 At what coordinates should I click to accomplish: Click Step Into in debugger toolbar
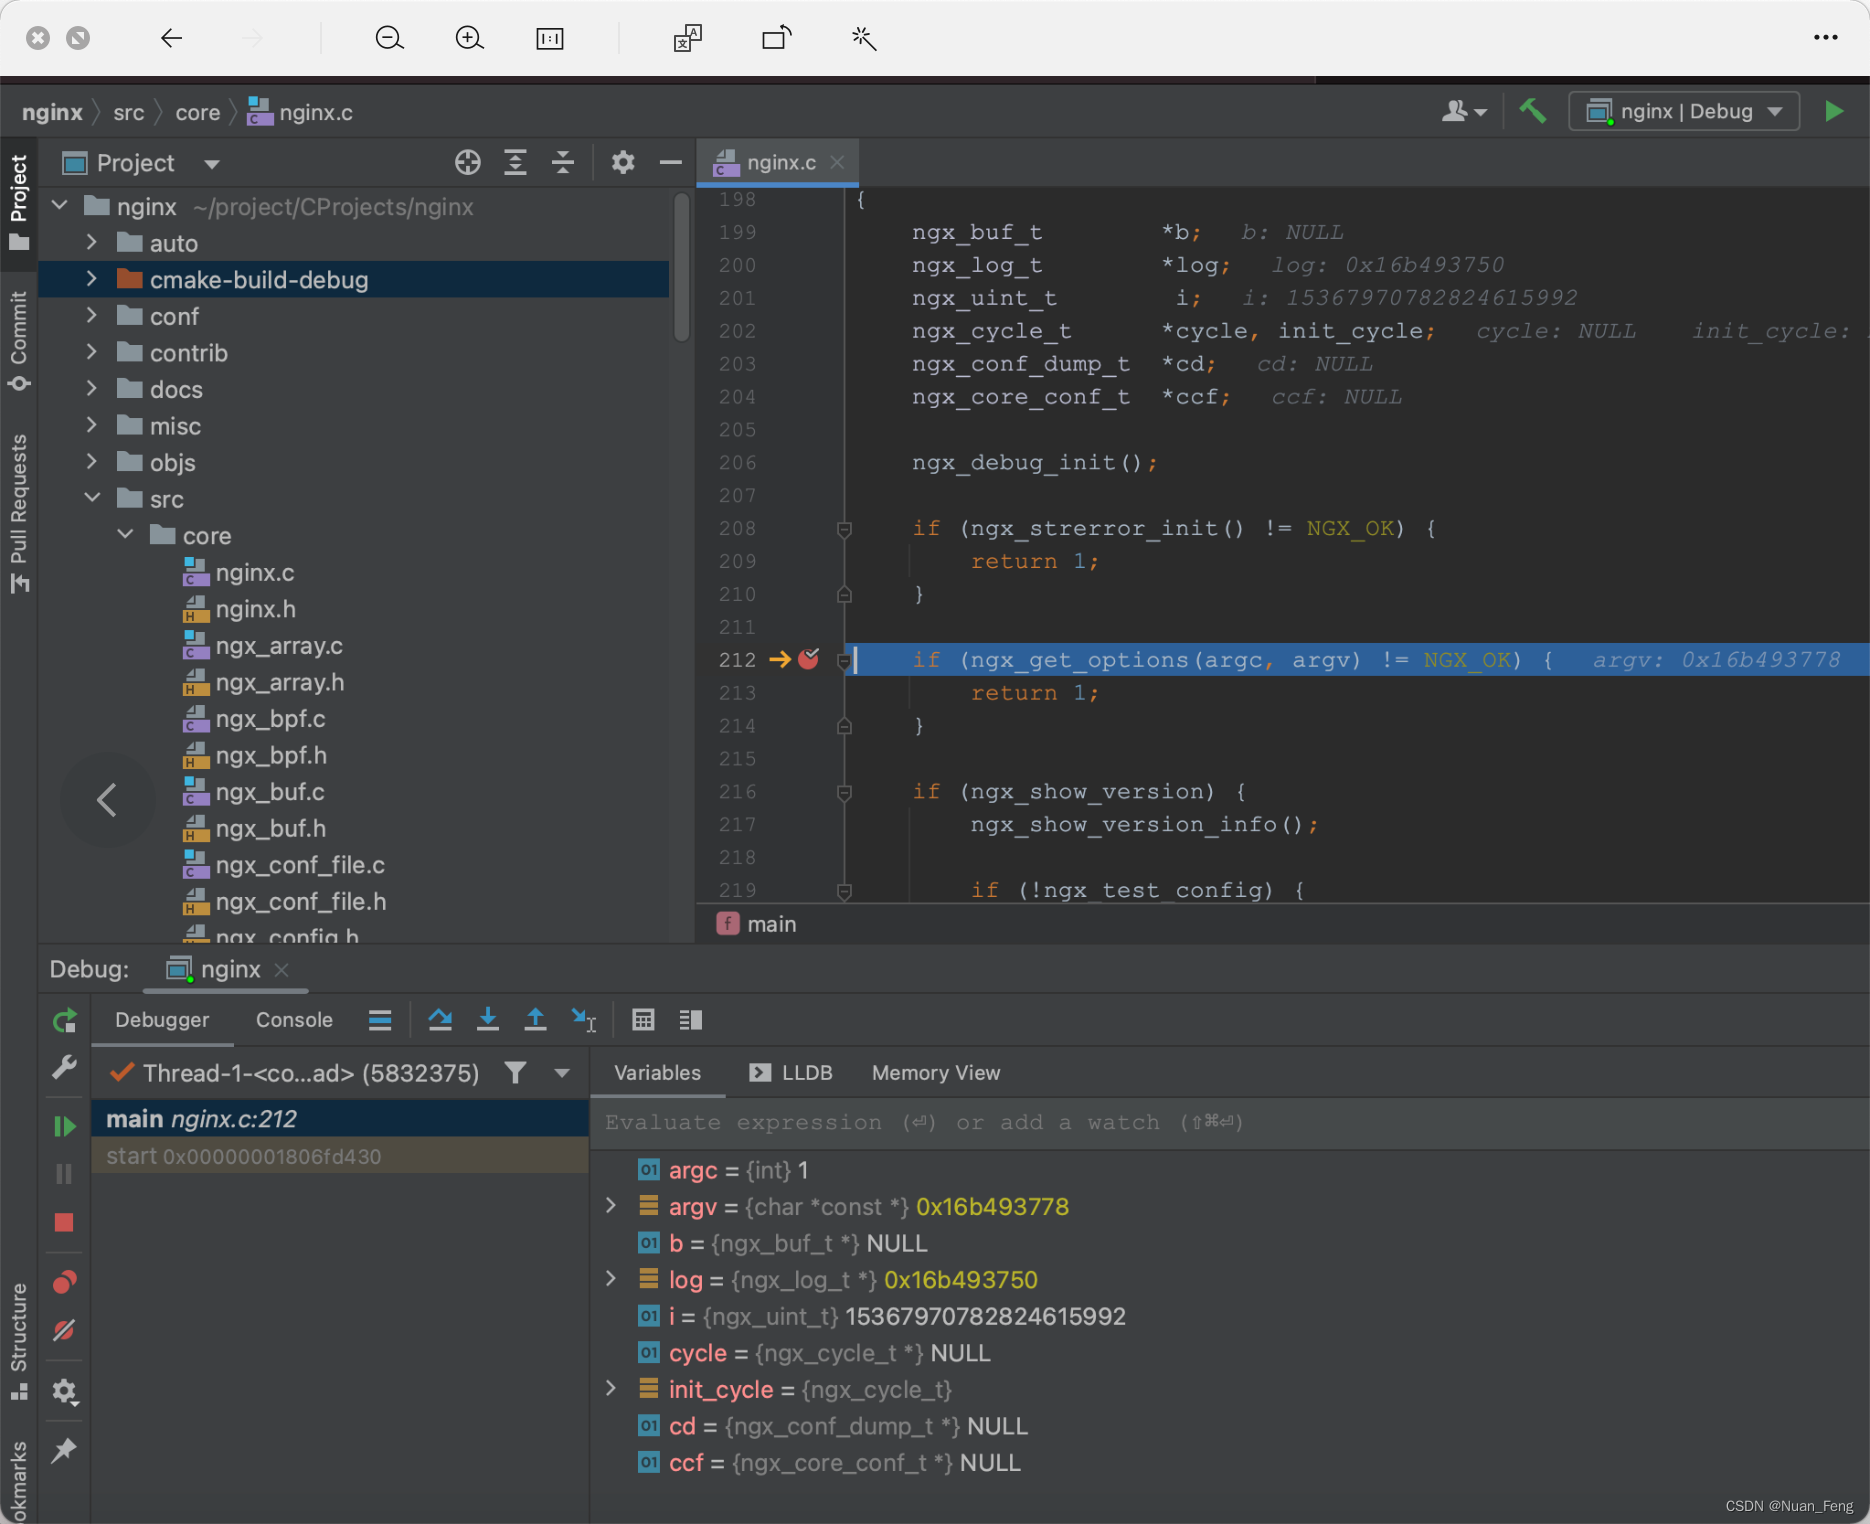pyautogui.click(x=488, y=1020)
